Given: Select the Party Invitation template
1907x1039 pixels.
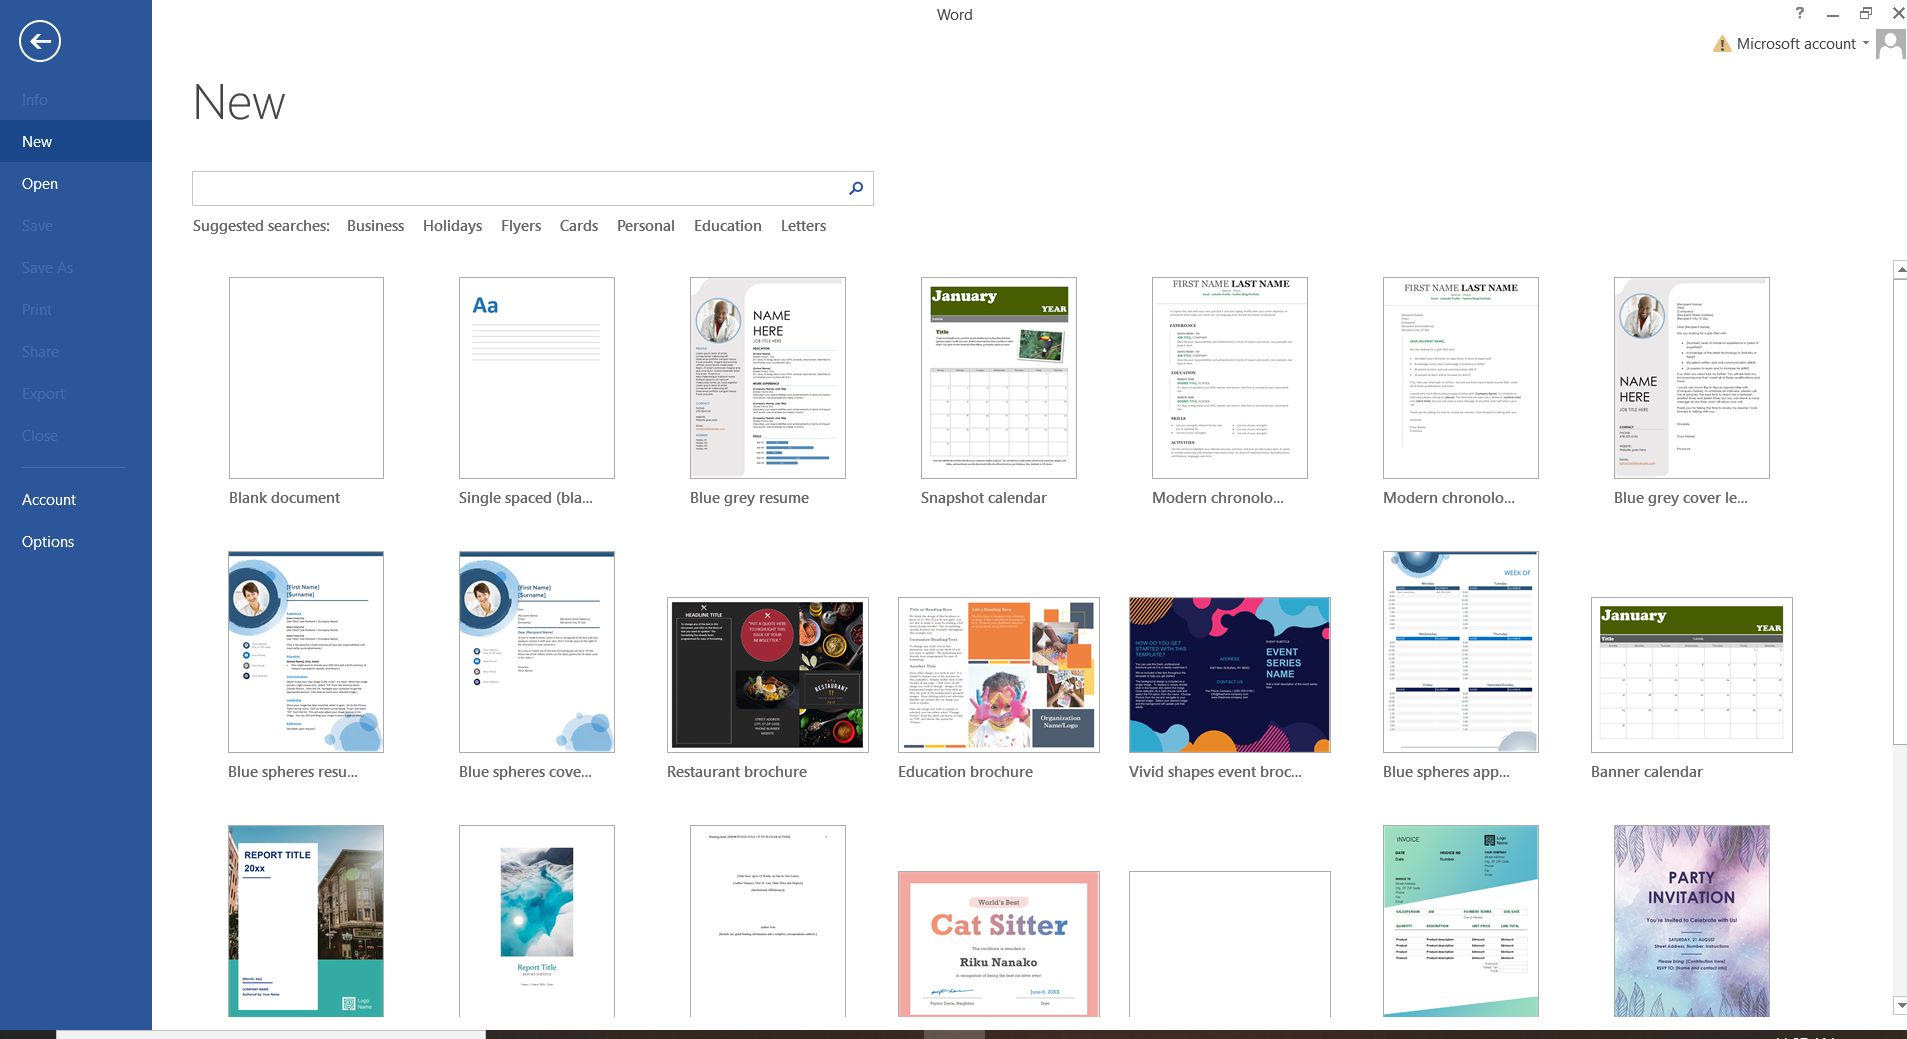Looking at the screenshot, I should tap(1692, 921).
